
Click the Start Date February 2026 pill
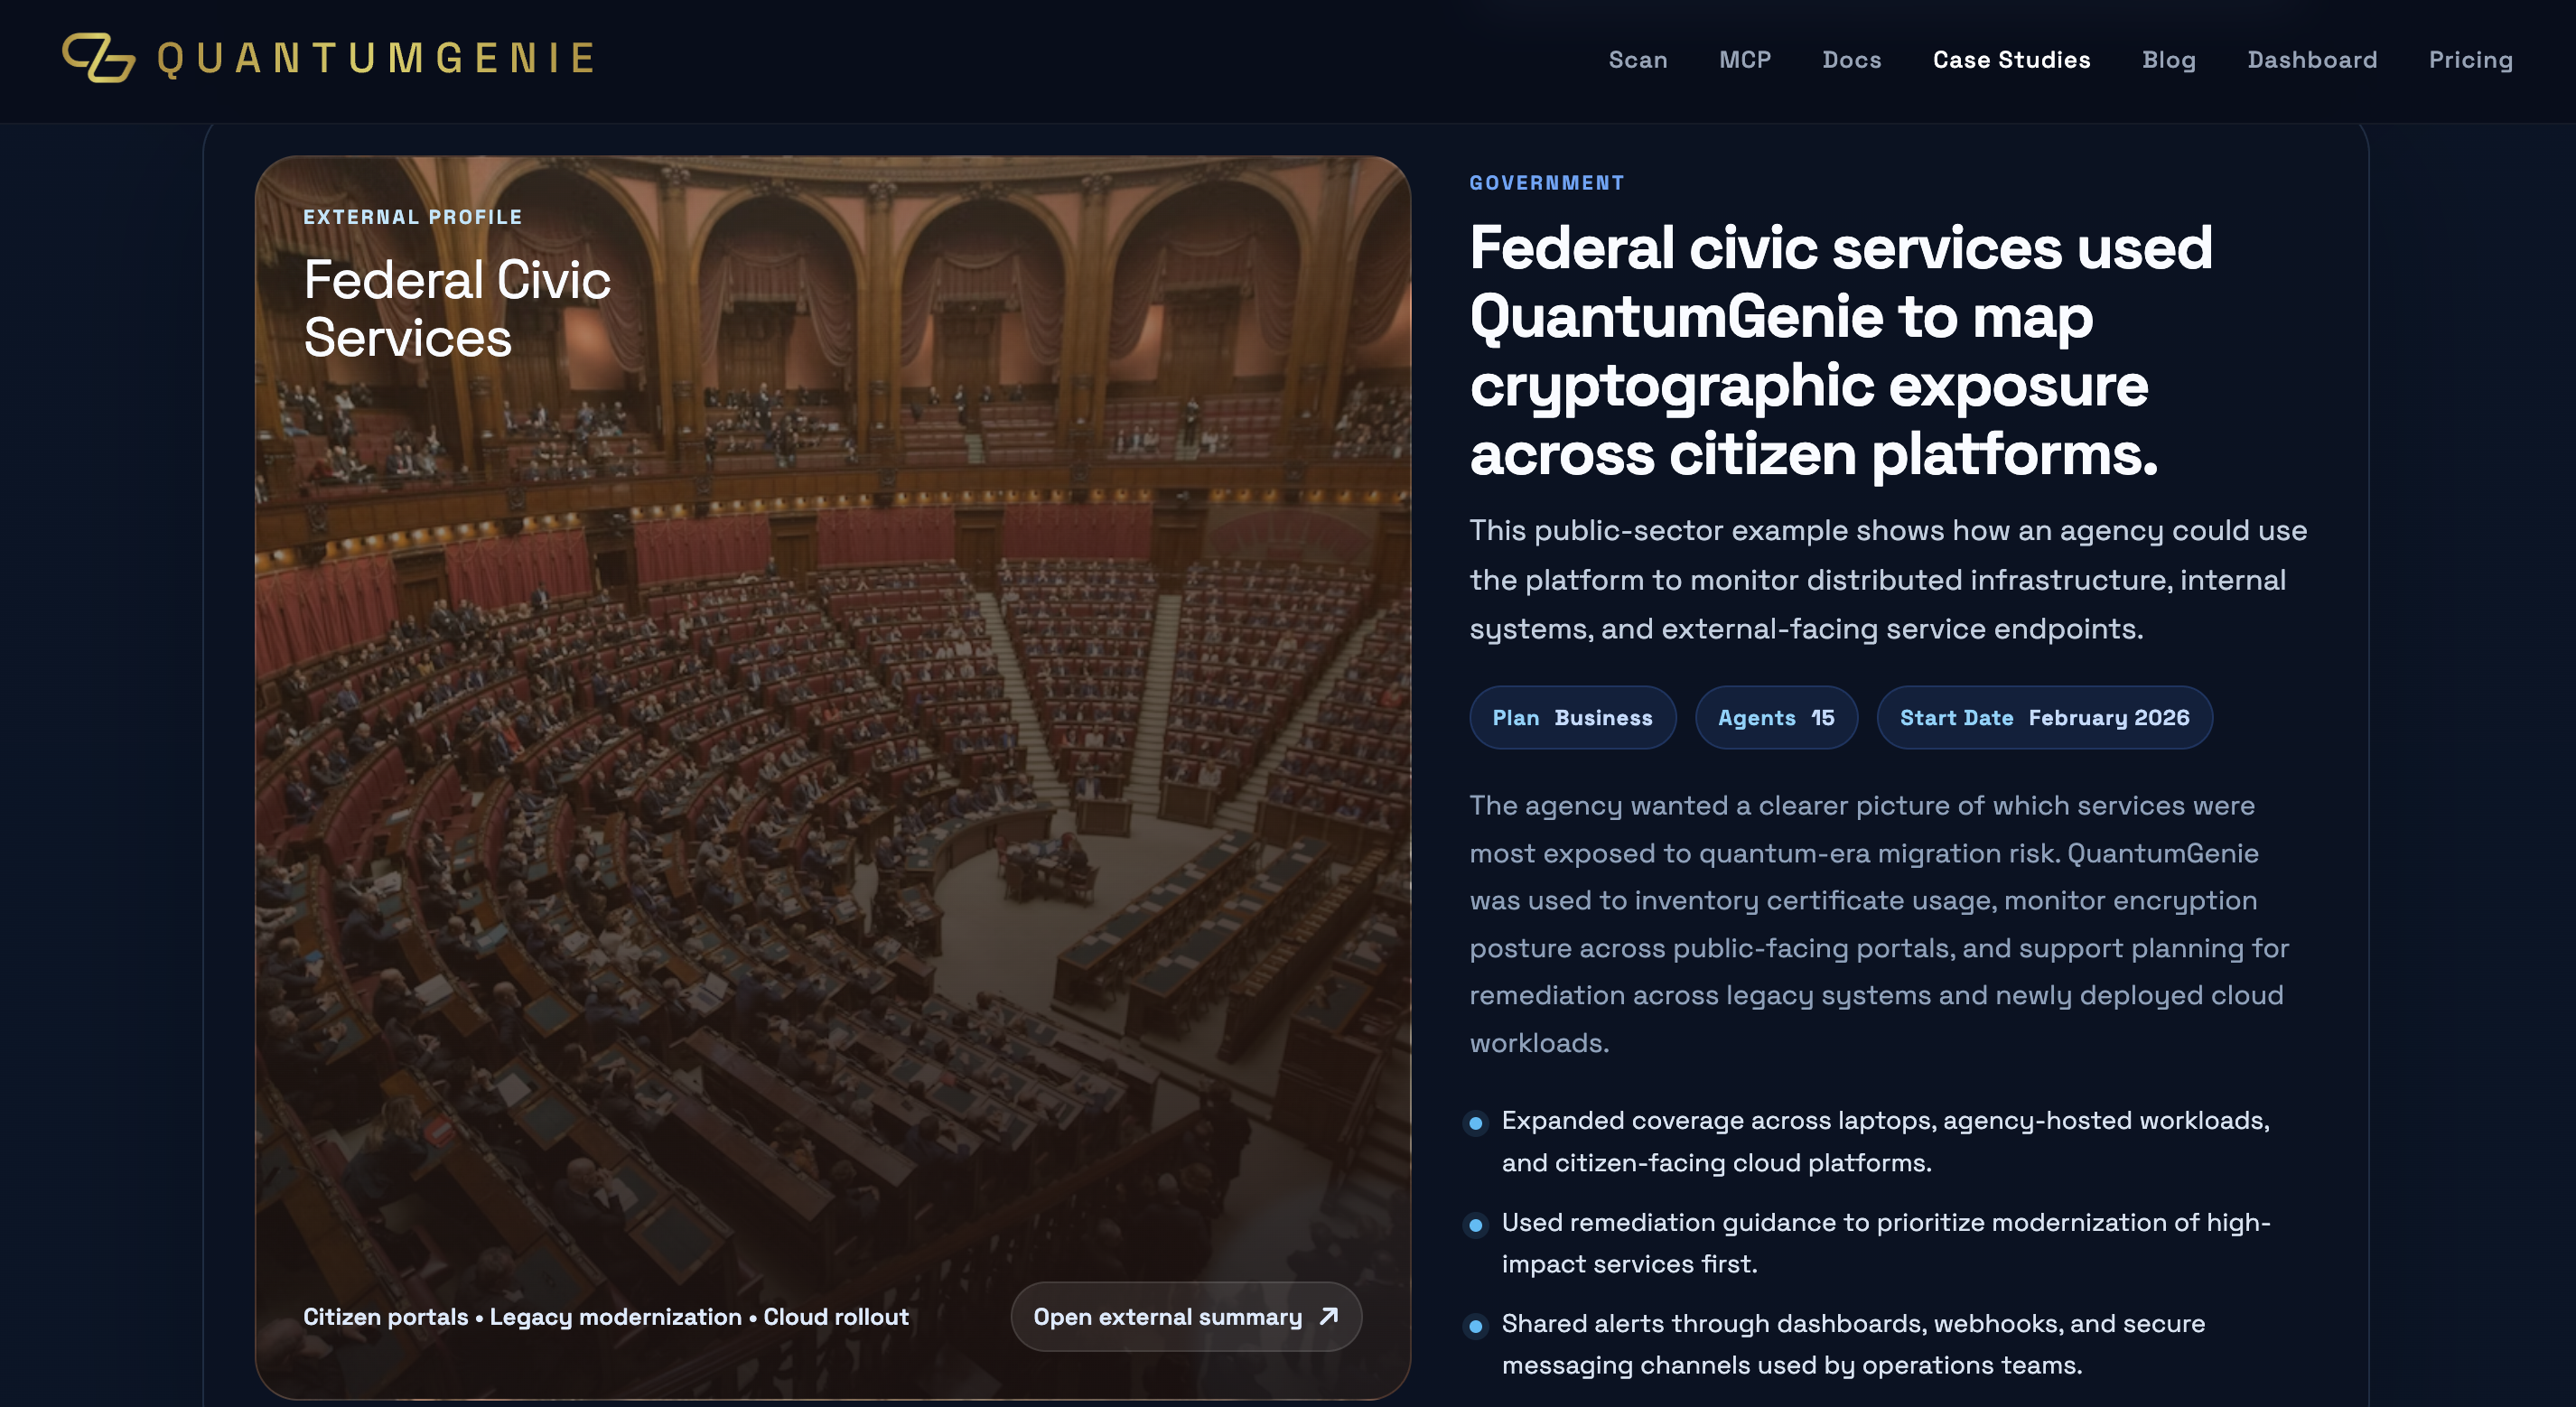(x=2044, y=717)
